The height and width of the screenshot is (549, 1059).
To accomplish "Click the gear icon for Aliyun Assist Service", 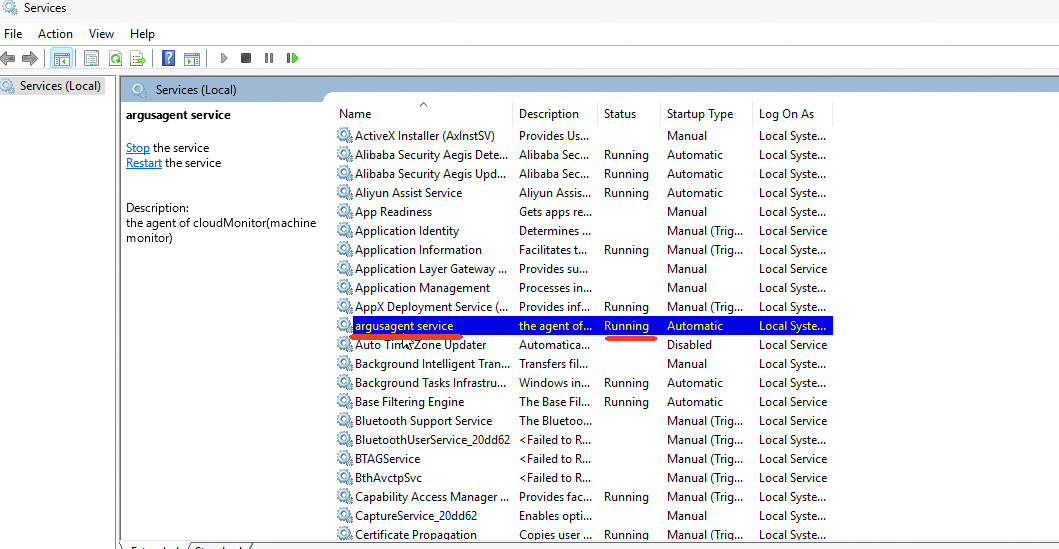I will 344,192.
